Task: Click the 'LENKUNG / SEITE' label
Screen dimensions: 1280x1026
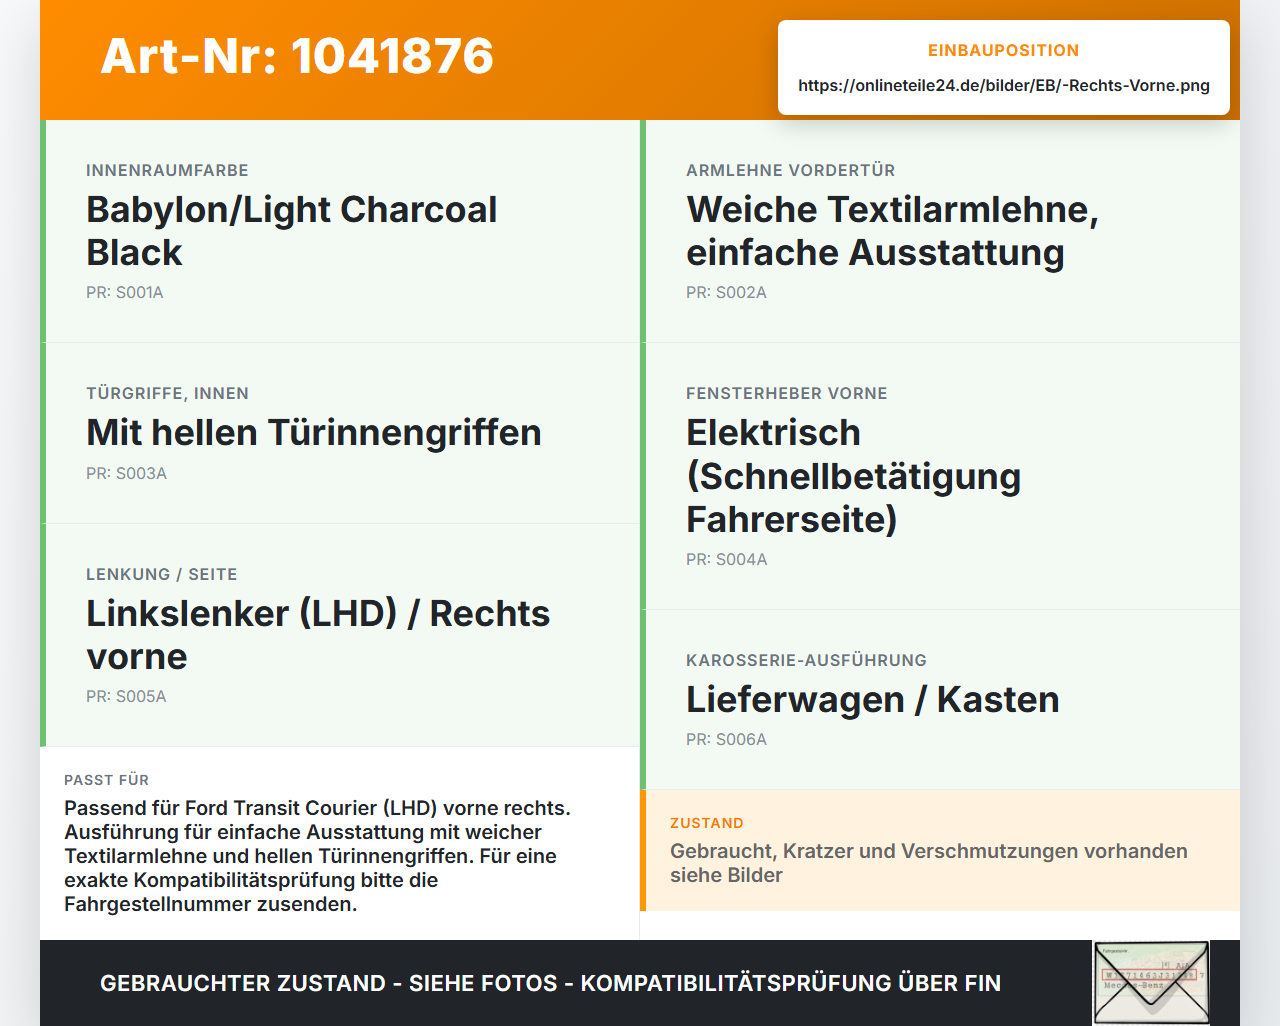Action: click(162, 574)
